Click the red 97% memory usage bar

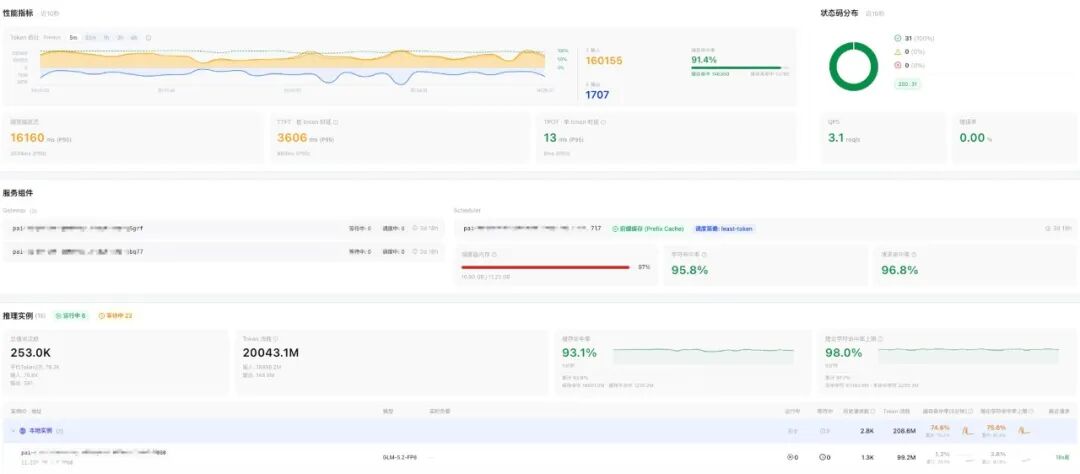[546, 267]
